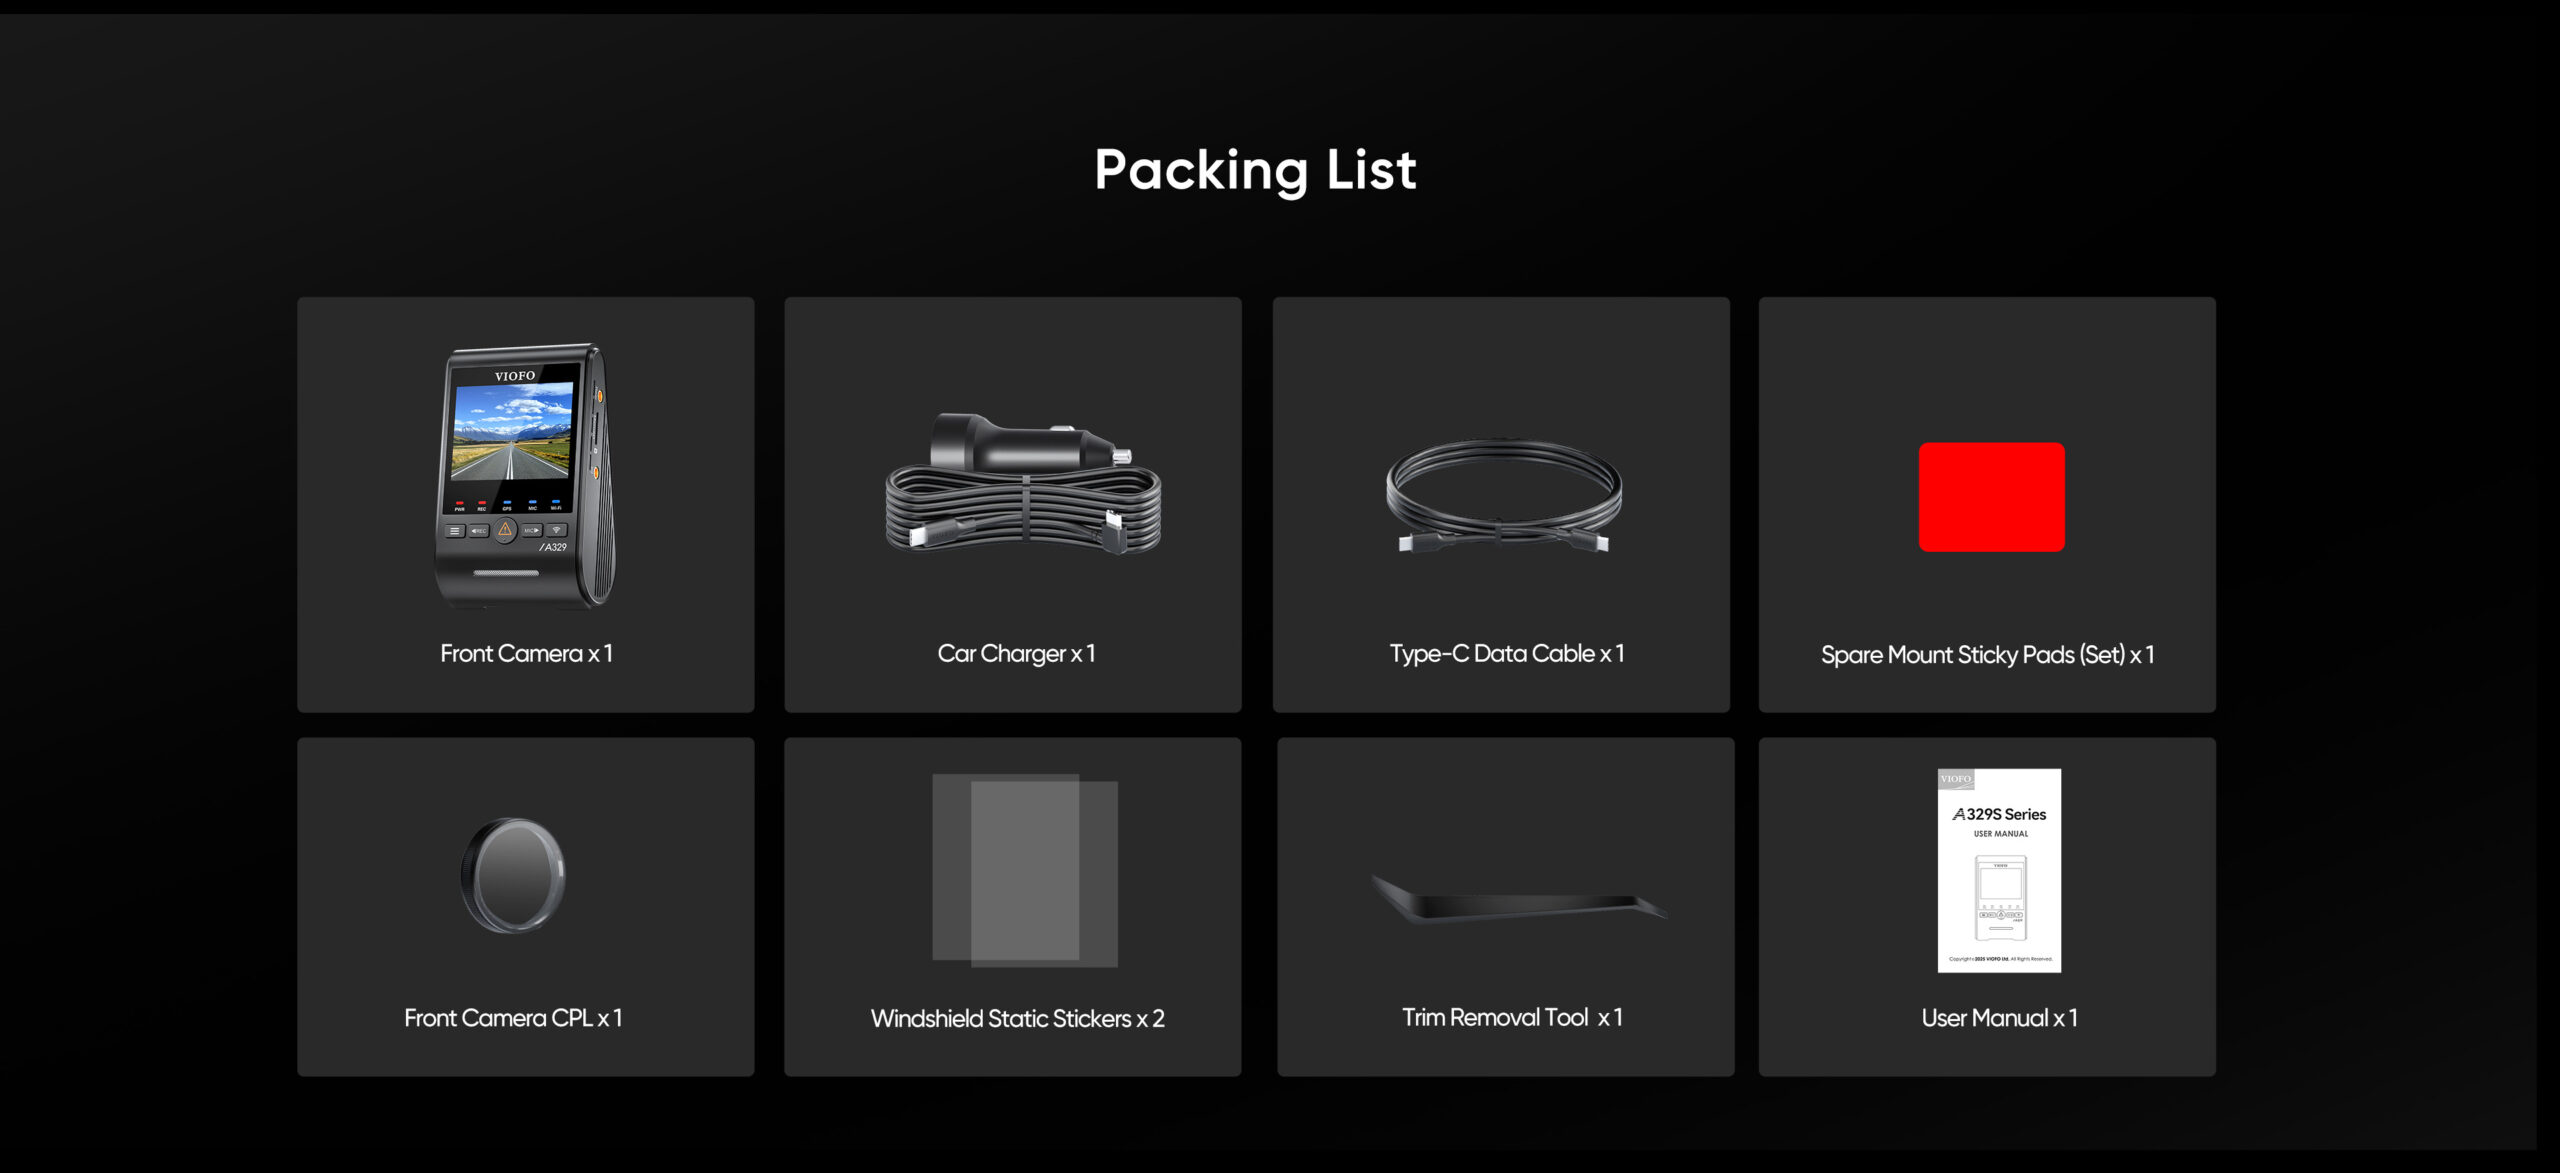The image size is (2560, 1173).
Task: Select the 'Front Camera CPL x 1' caption
Action: point(513,1018)
